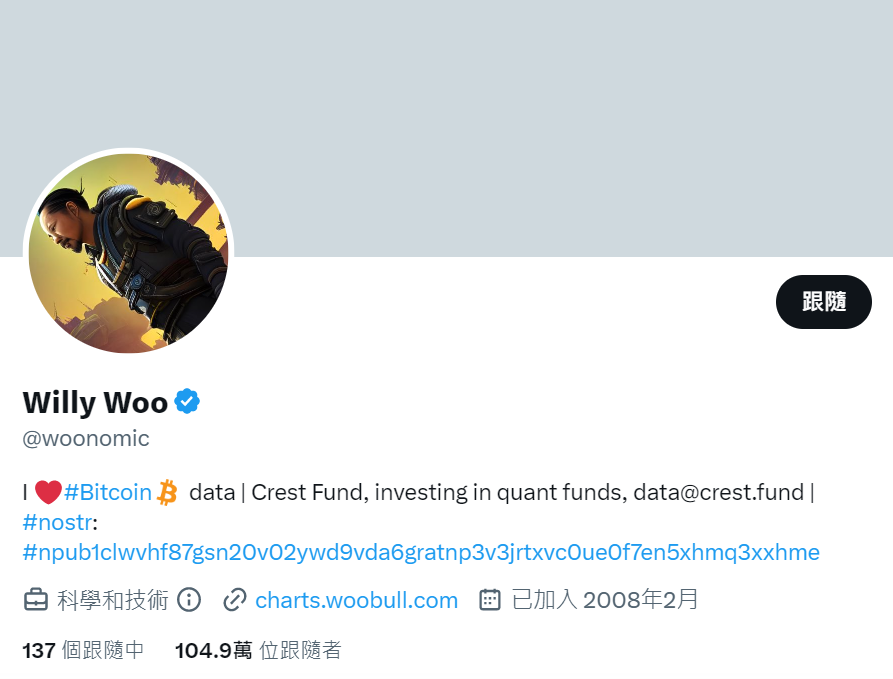Click the red heart emoji in bio
The width and height of the screenshot is (893, 679).
click(48, 492)
